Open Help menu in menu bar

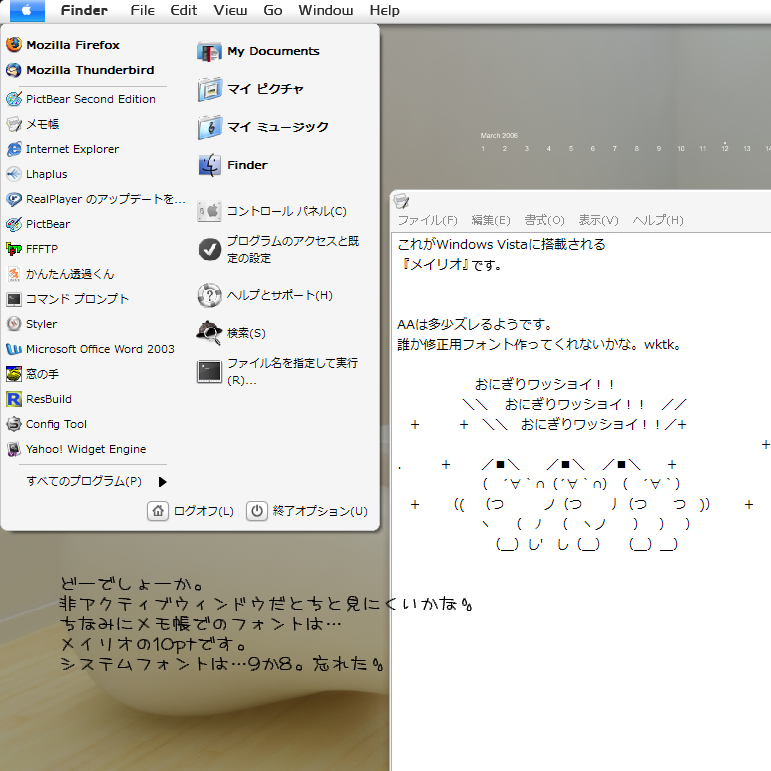(x=385, y=10)
